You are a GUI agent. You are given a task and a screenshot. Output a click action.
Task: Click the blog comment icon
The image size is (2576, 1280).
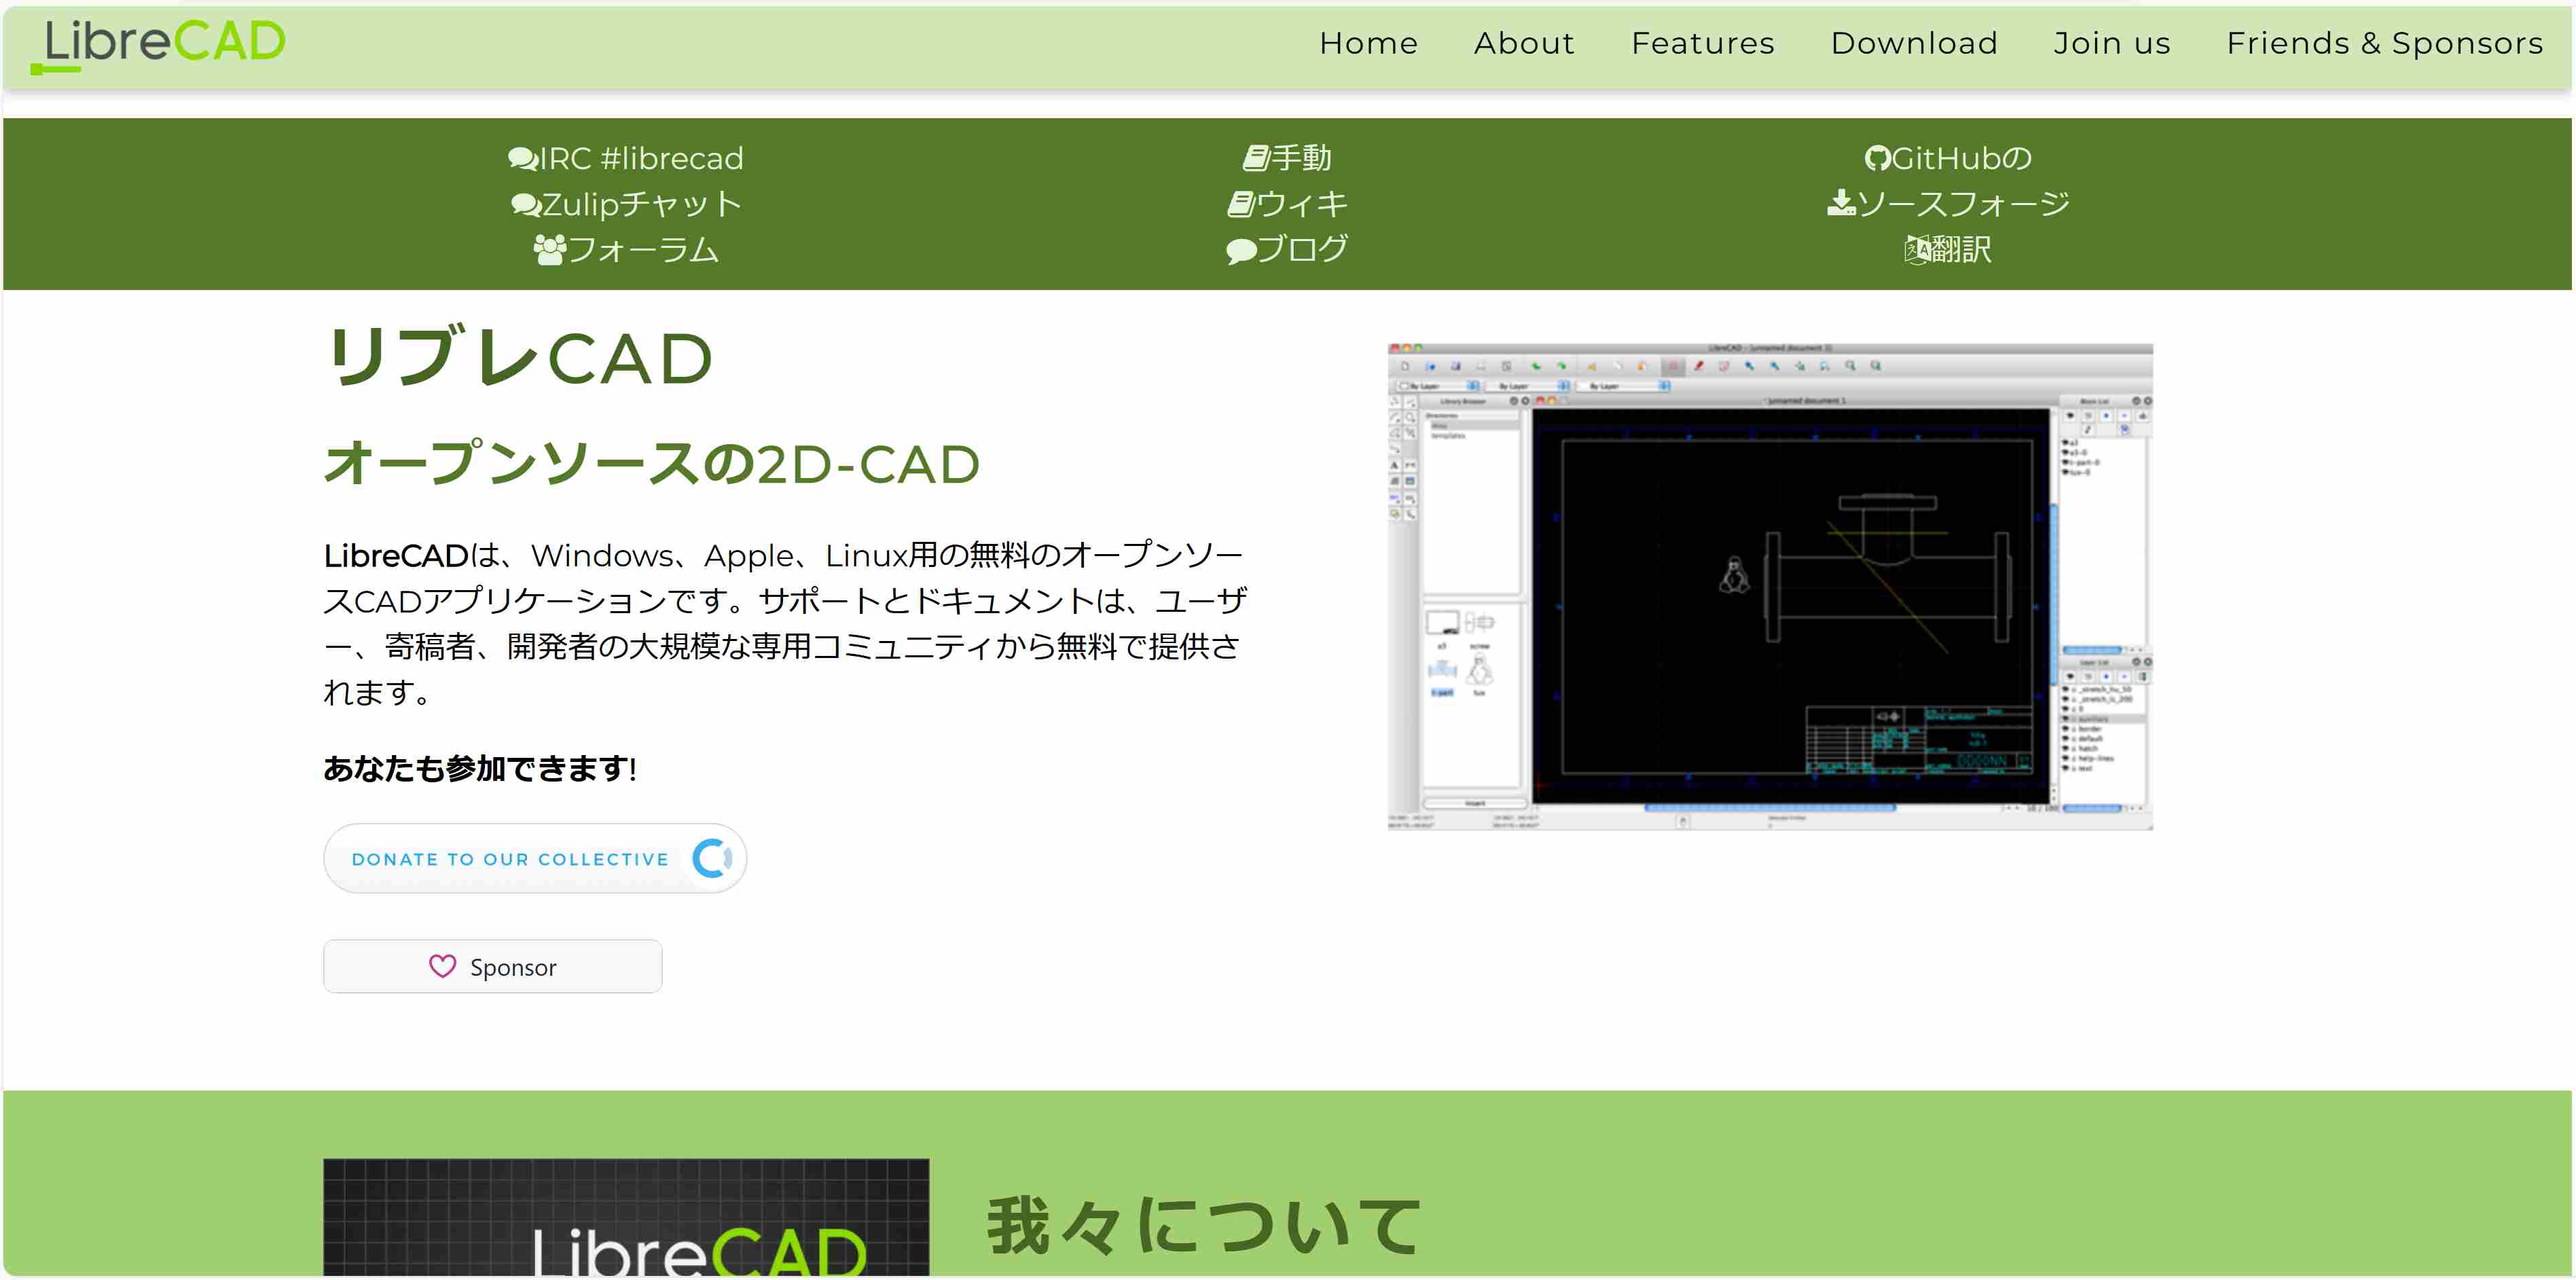[1240, 250]
